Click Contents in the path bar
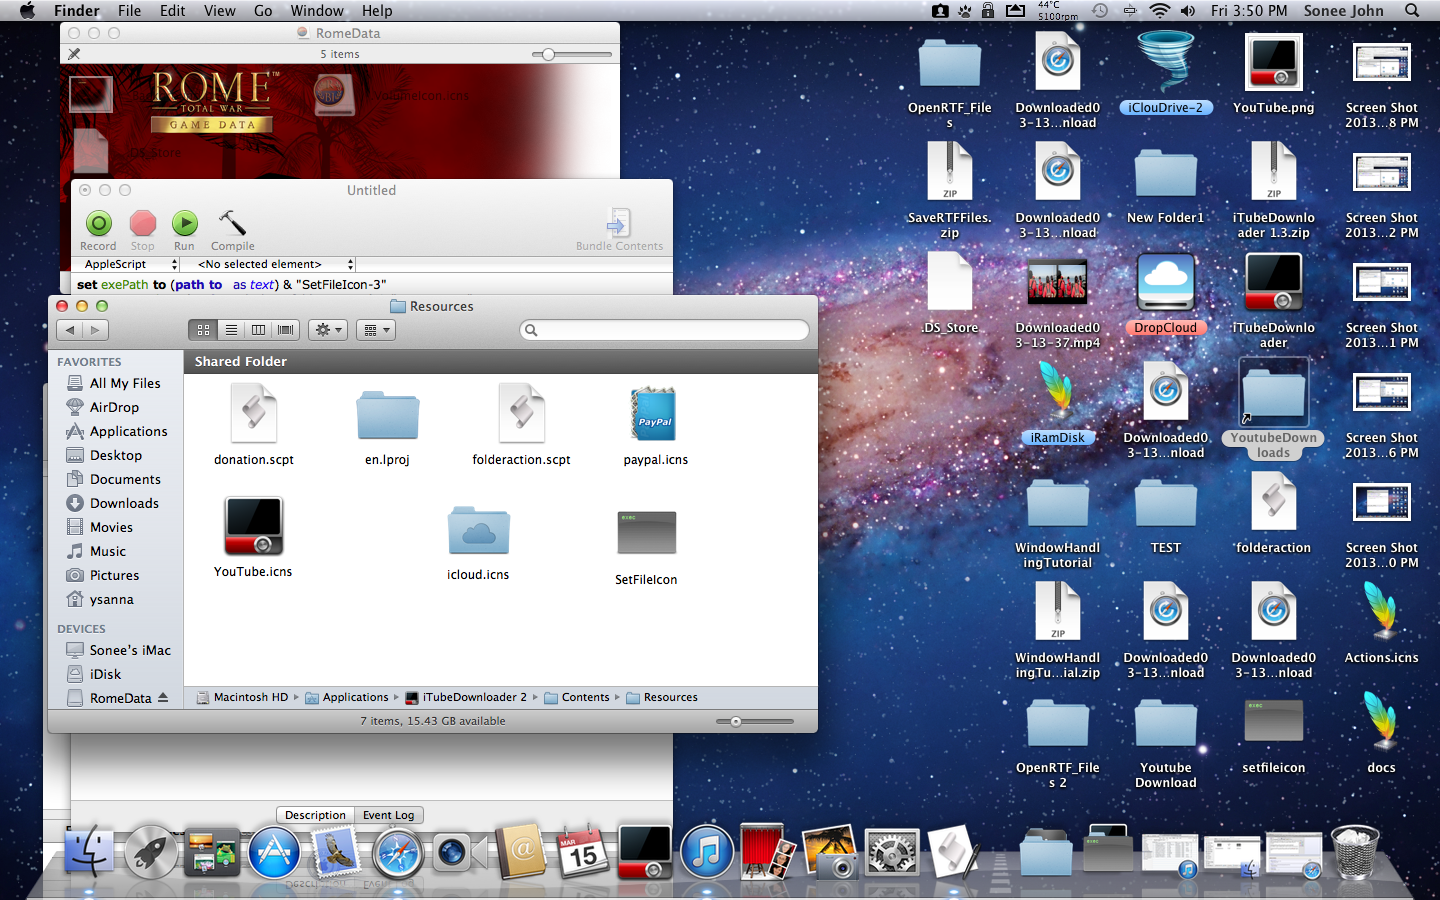The image size is (1440, 900). click(x=577, y=697)
